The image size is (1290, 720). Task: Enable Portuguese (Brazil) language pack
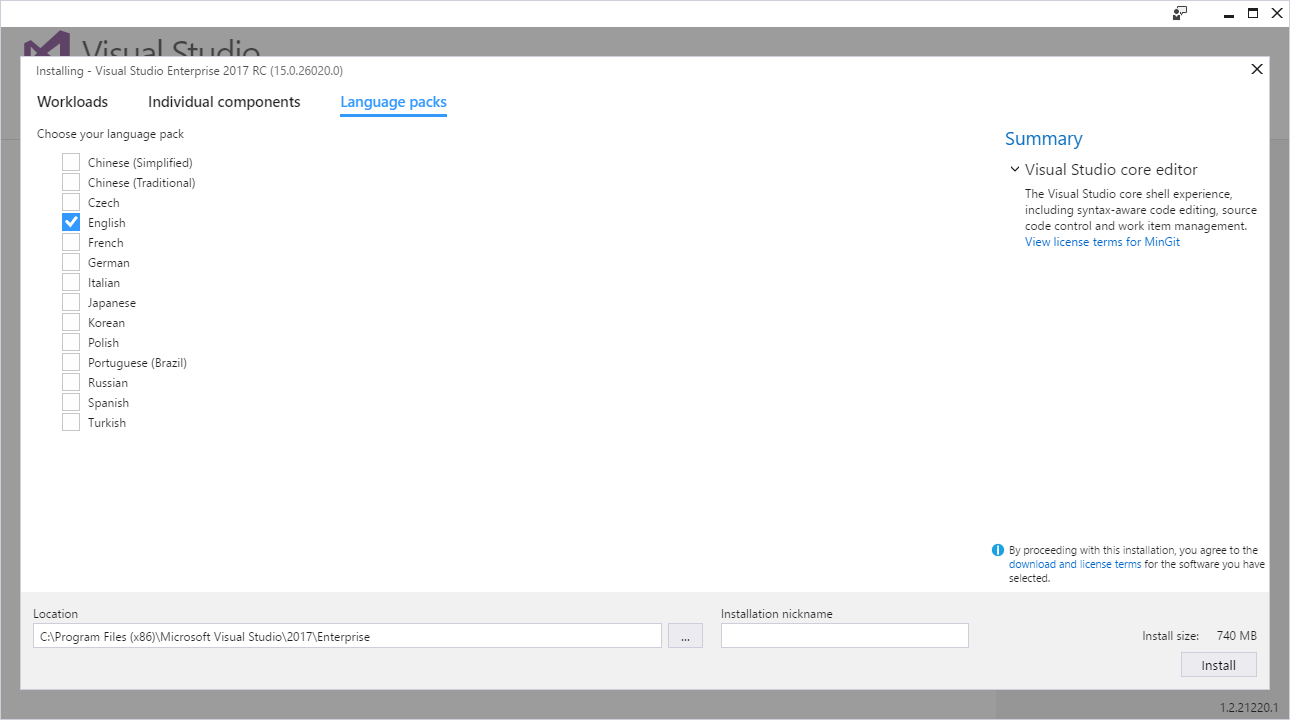pyautogui.click(x=71, y=362)
